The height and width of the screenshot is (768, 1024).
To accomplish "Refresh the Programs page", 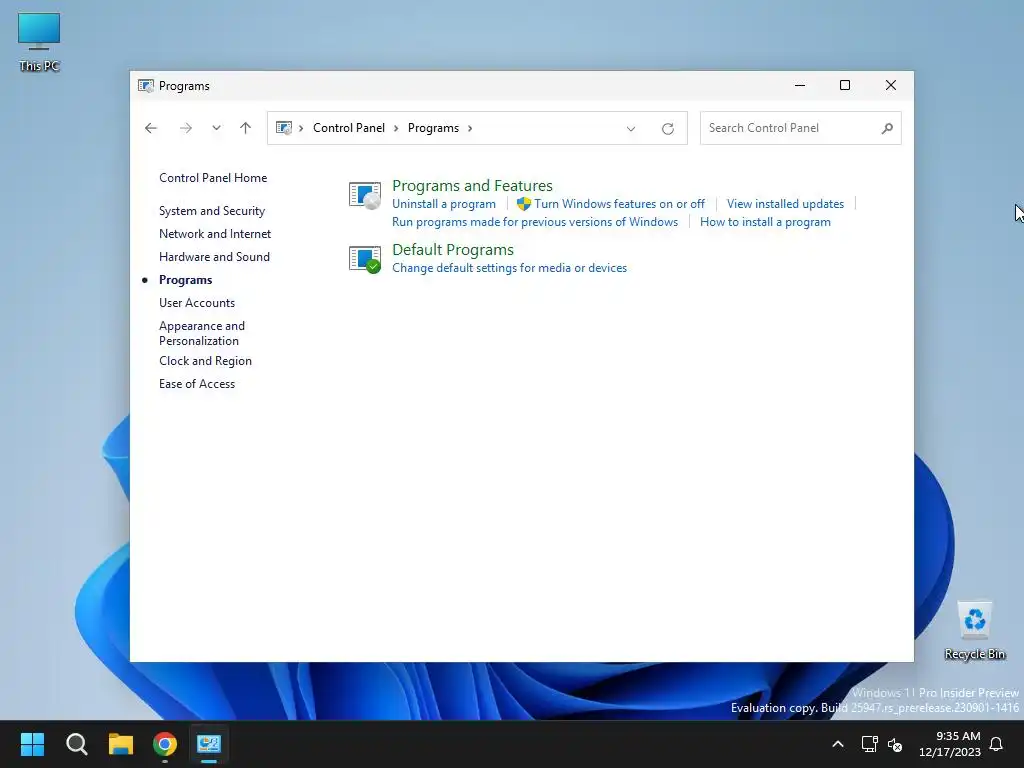I will pos(667,129).
